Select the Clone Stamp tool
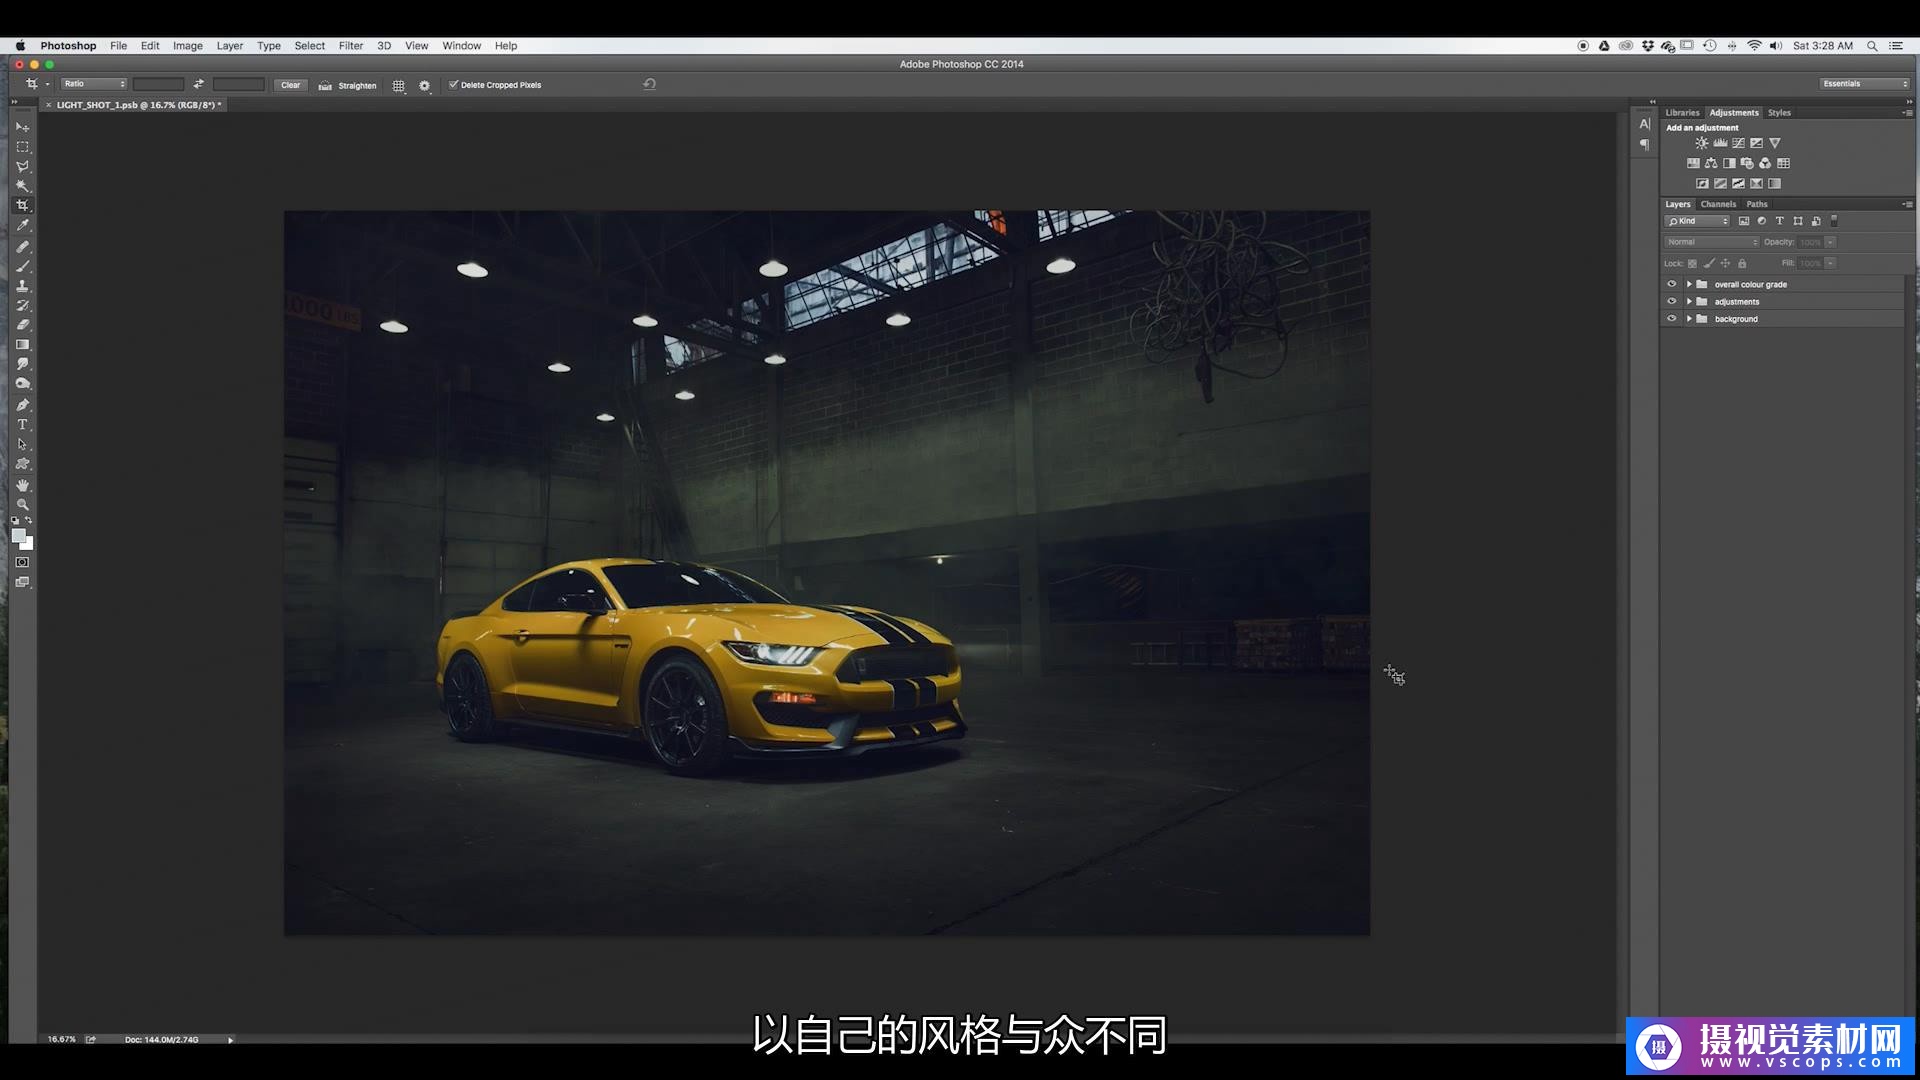The width and height of the screenshot is (1920, 1080). pos(22,286)
